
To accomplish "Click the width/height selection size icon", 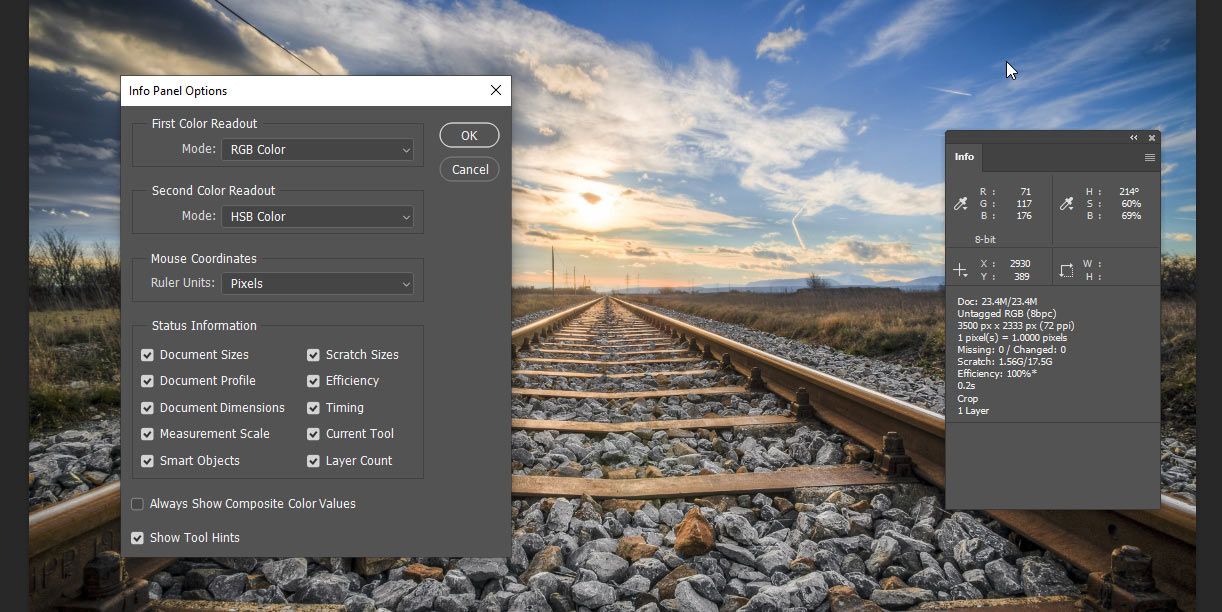I will click(x=1066, y=270).
